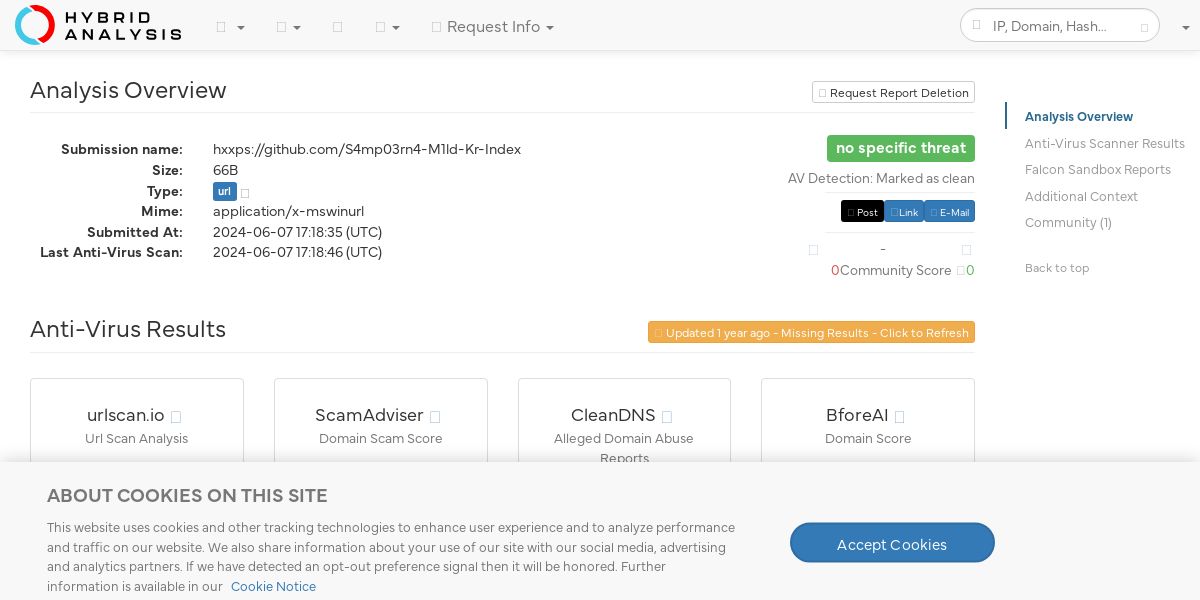This screenshot has width=1200, height=600.
Task: Click the external link icon beside urlscan.io
Action: (176, 417)
